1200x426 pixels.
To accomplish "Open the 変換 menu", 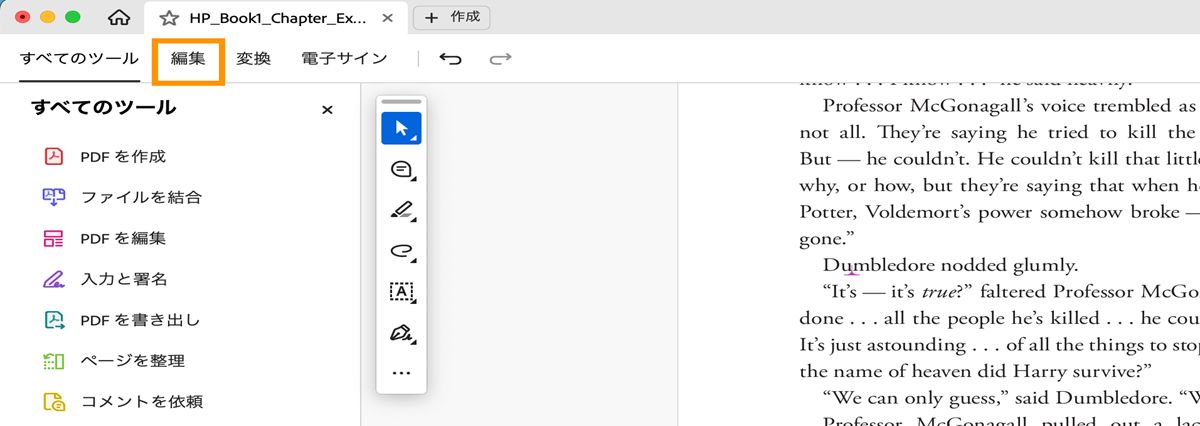I will [x=253, y=59].
